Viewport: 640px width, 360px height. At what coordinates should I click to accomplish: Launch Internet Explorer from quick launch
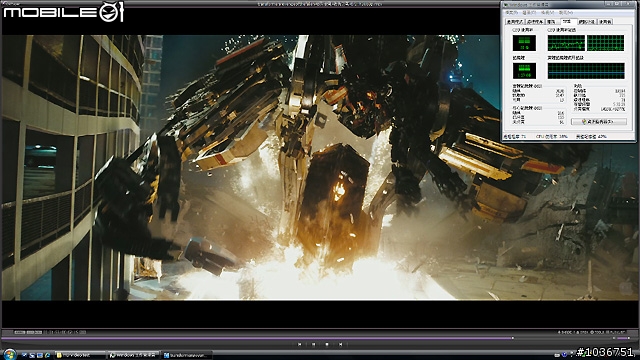point(48,355)
